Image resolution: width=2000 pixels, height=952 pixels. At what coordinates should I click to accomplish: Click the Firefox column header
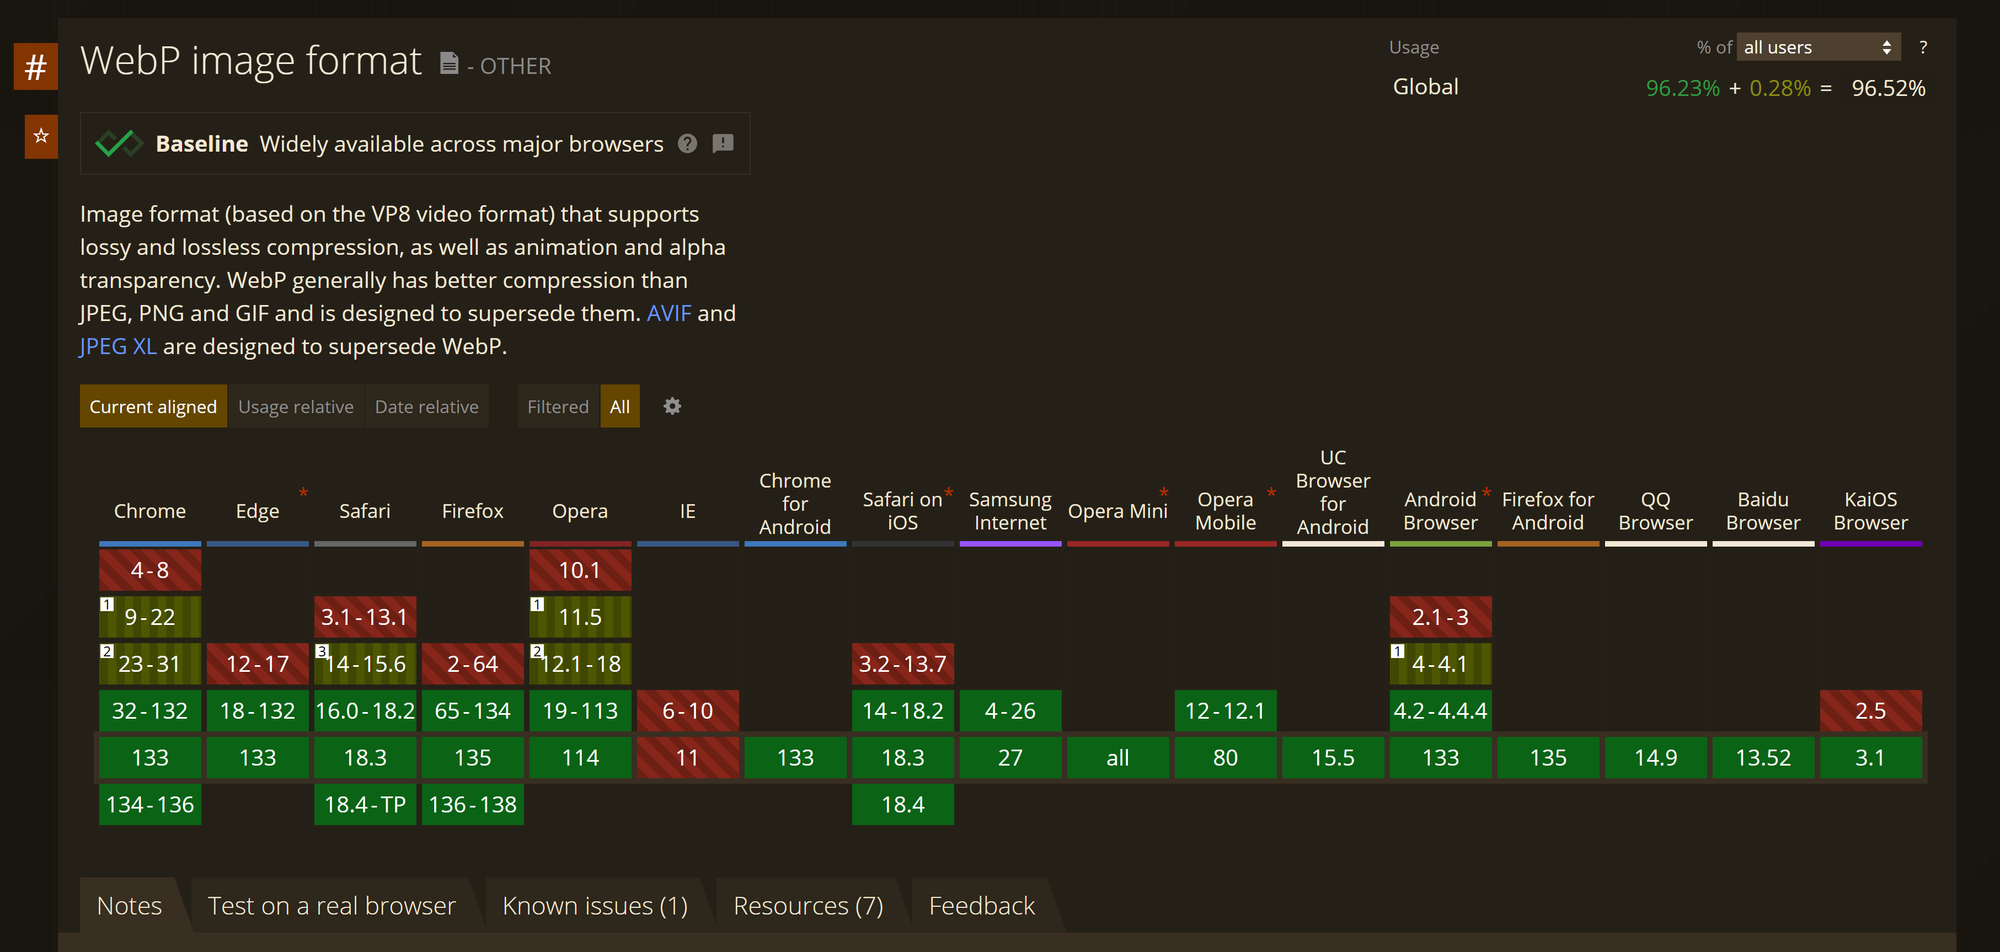(473, 511)
